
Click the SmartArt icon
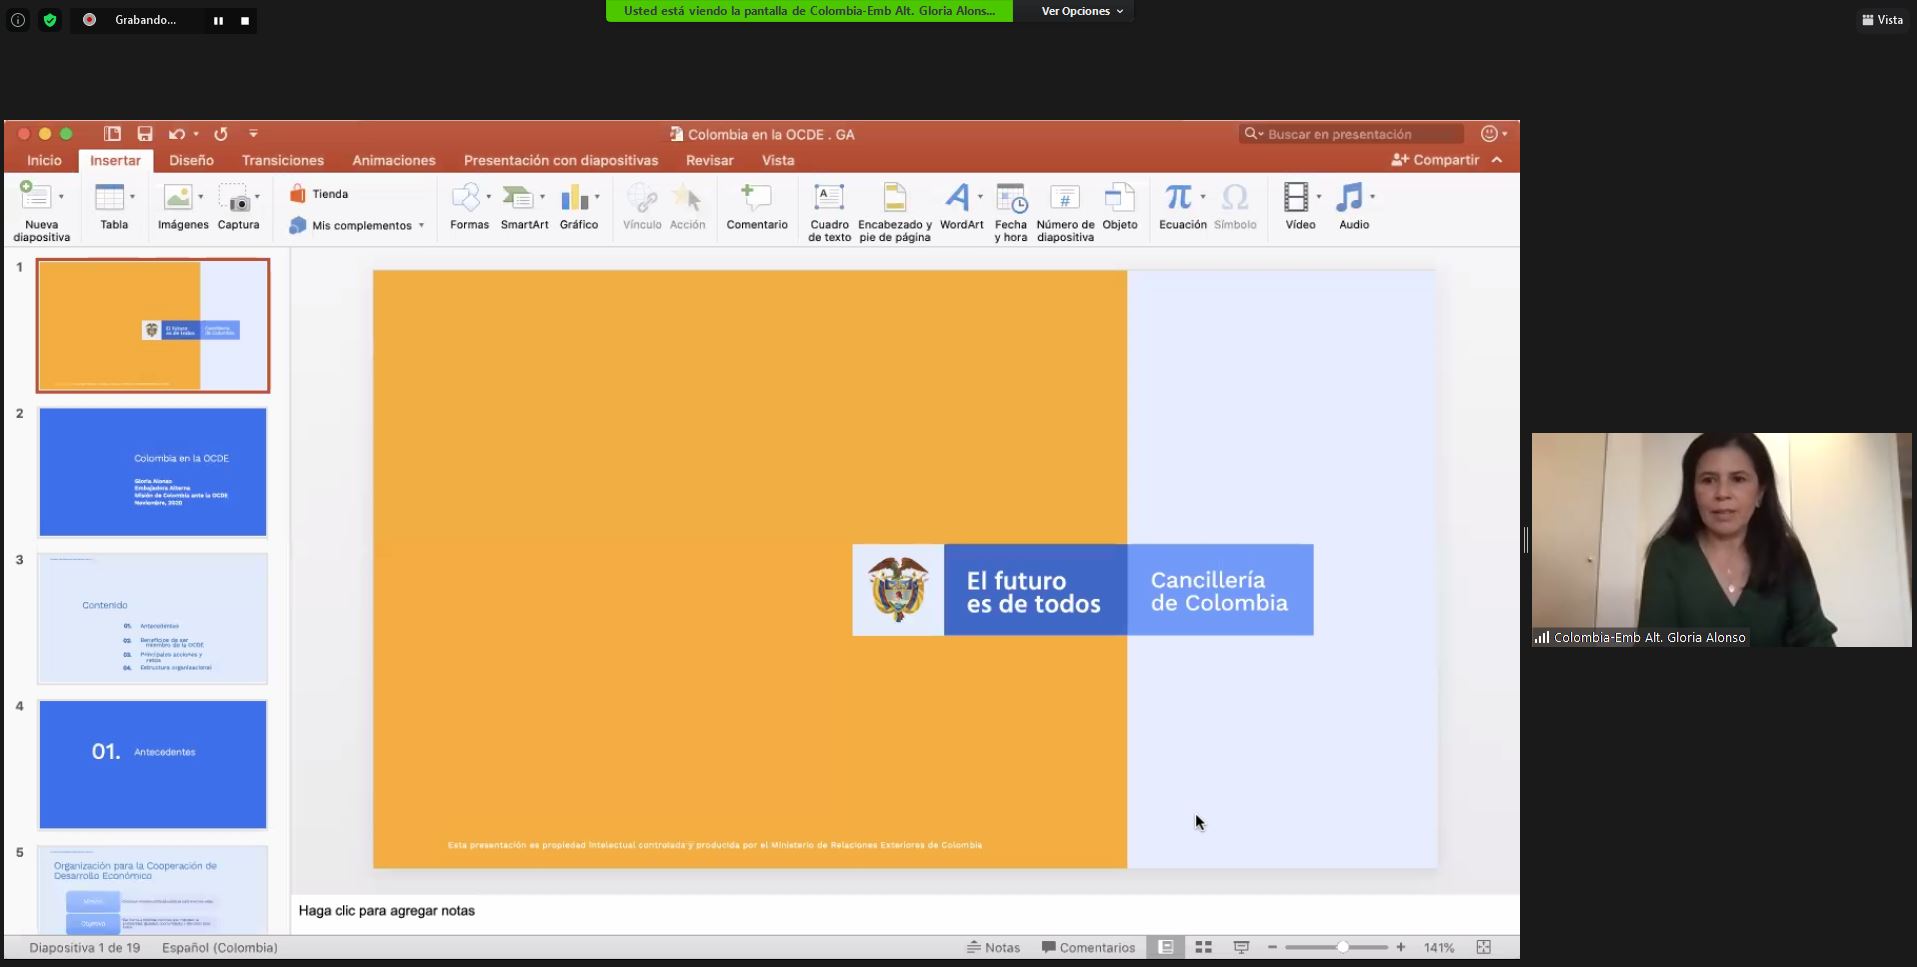click(x=519, y=199)
